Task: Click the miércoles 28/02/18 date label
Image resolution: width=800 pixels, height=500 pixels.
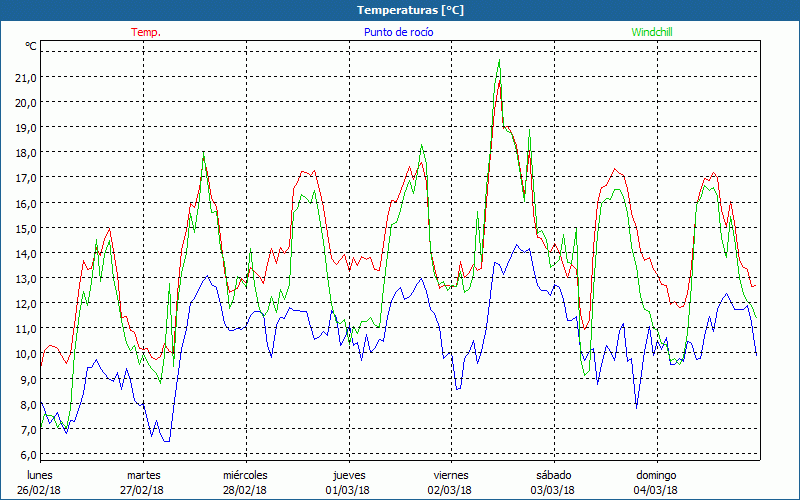Action: click(245, 482)
